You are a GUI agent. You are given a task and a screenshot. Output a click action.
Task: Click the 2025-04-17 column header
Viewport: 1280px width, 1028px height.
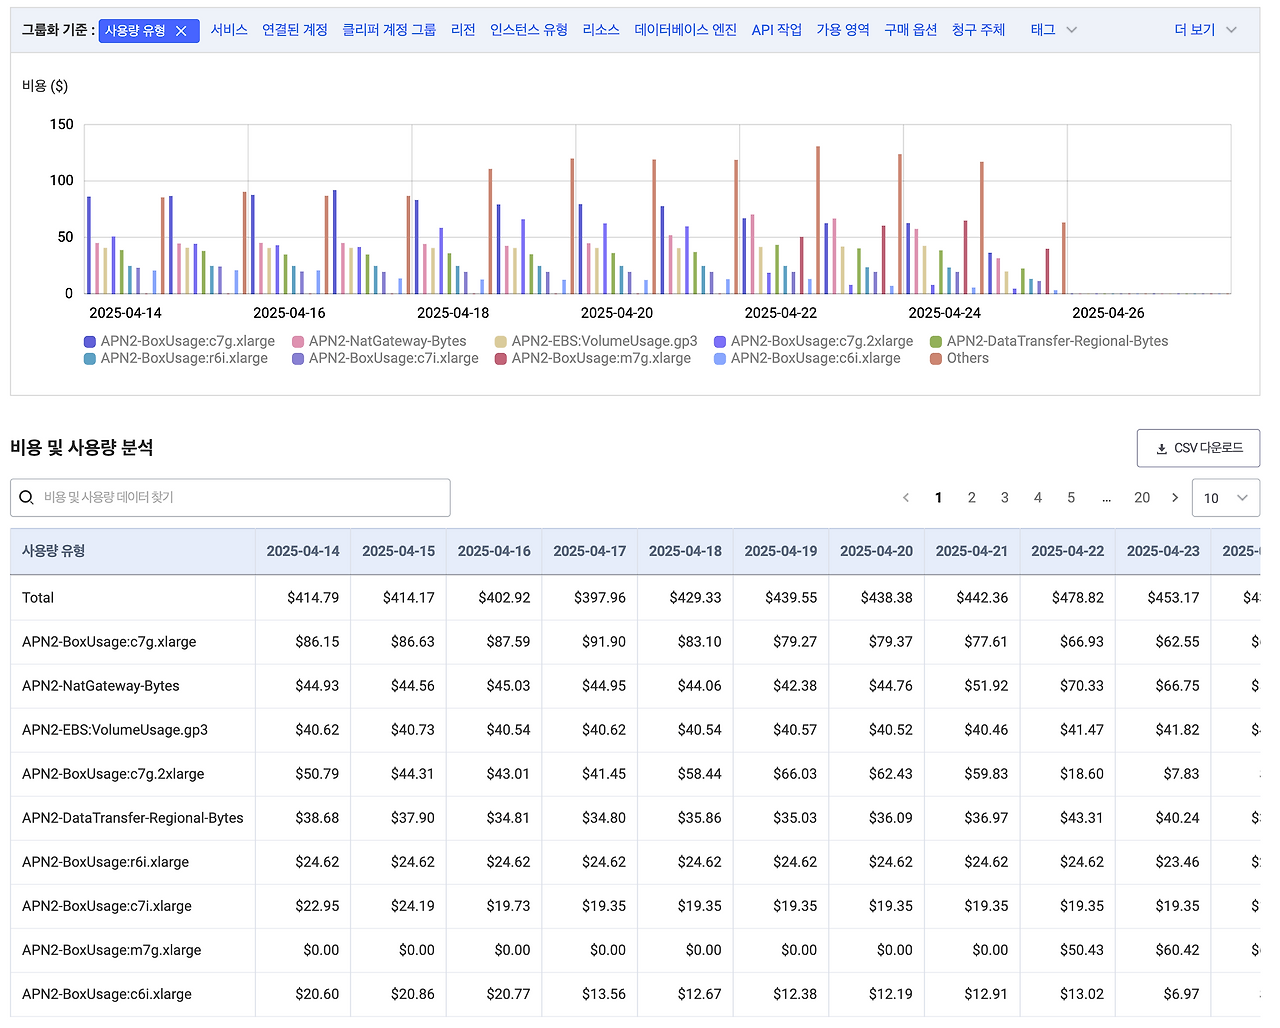coord(589,551)
